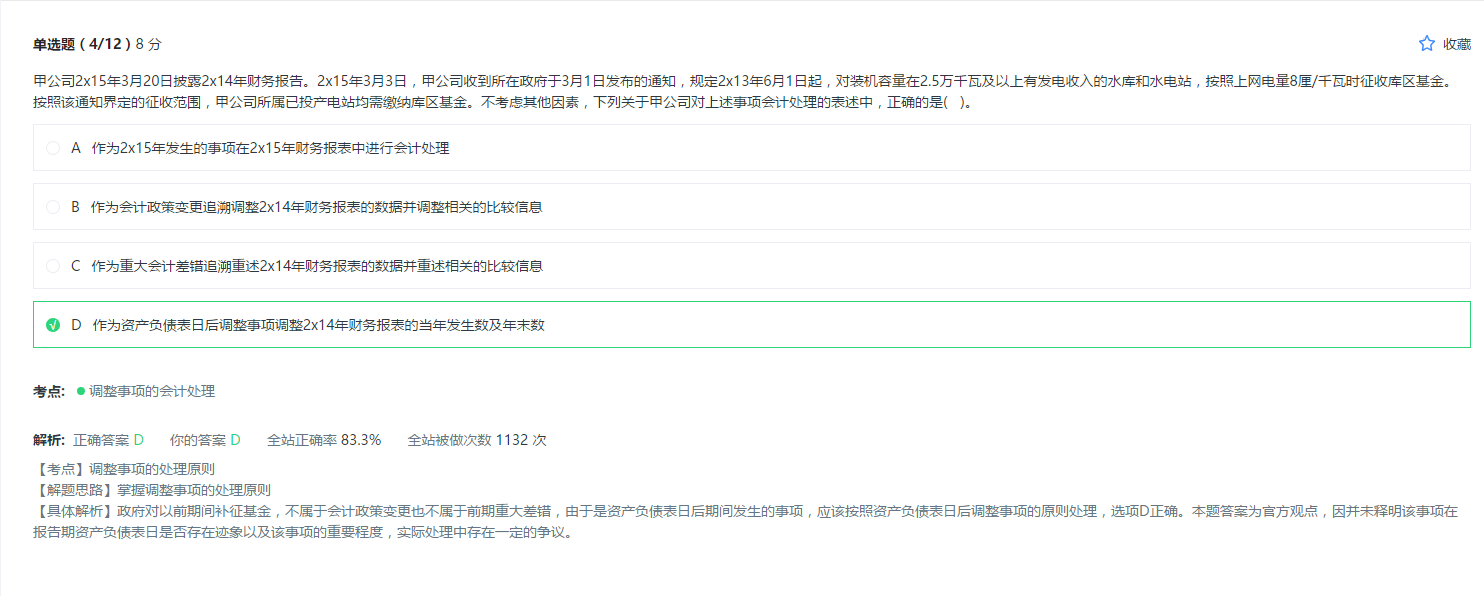Click the green checkmark on option D

pyautogui.click(x=53, y=325)
